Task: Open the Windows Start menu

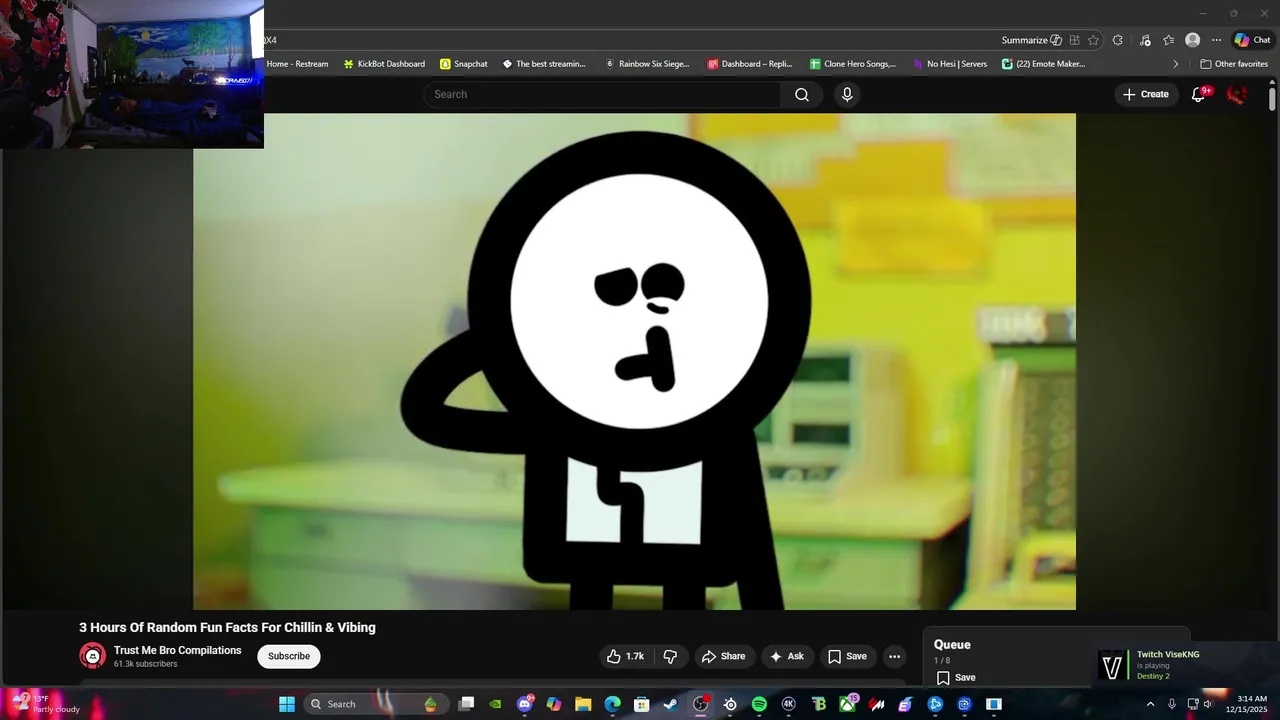Action: click(287, 704)
